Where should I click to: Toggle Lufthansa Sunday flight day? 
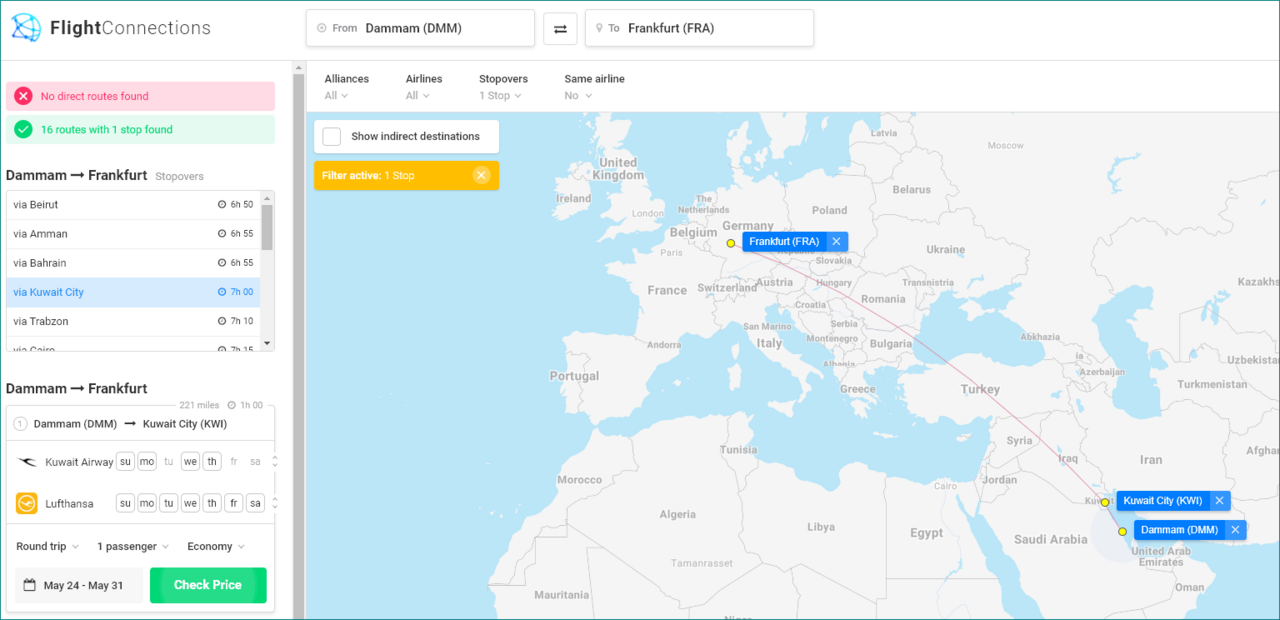click(125, 504)
